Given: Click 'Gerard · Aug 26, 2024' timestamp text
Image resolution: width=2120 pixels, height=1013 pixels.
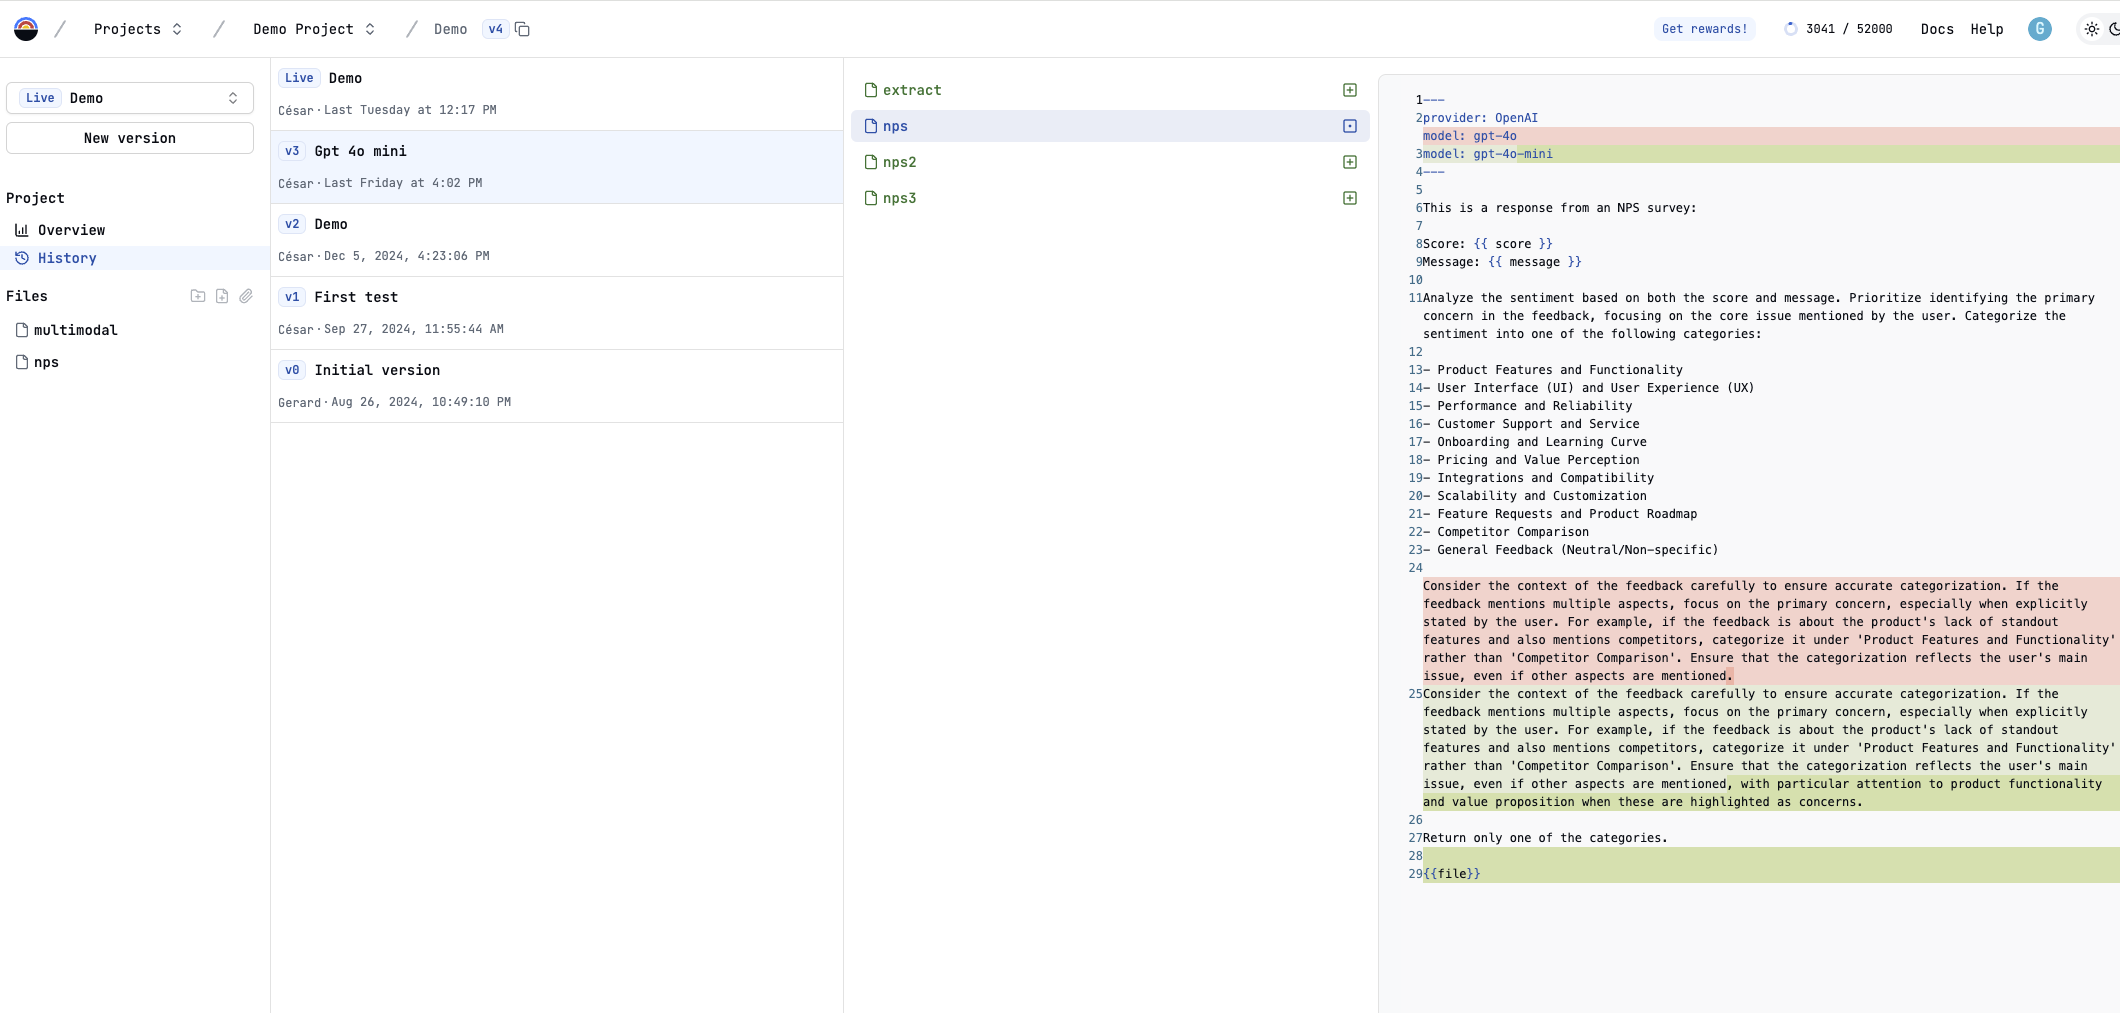Looking at the screenshot, I should [394, 402].
